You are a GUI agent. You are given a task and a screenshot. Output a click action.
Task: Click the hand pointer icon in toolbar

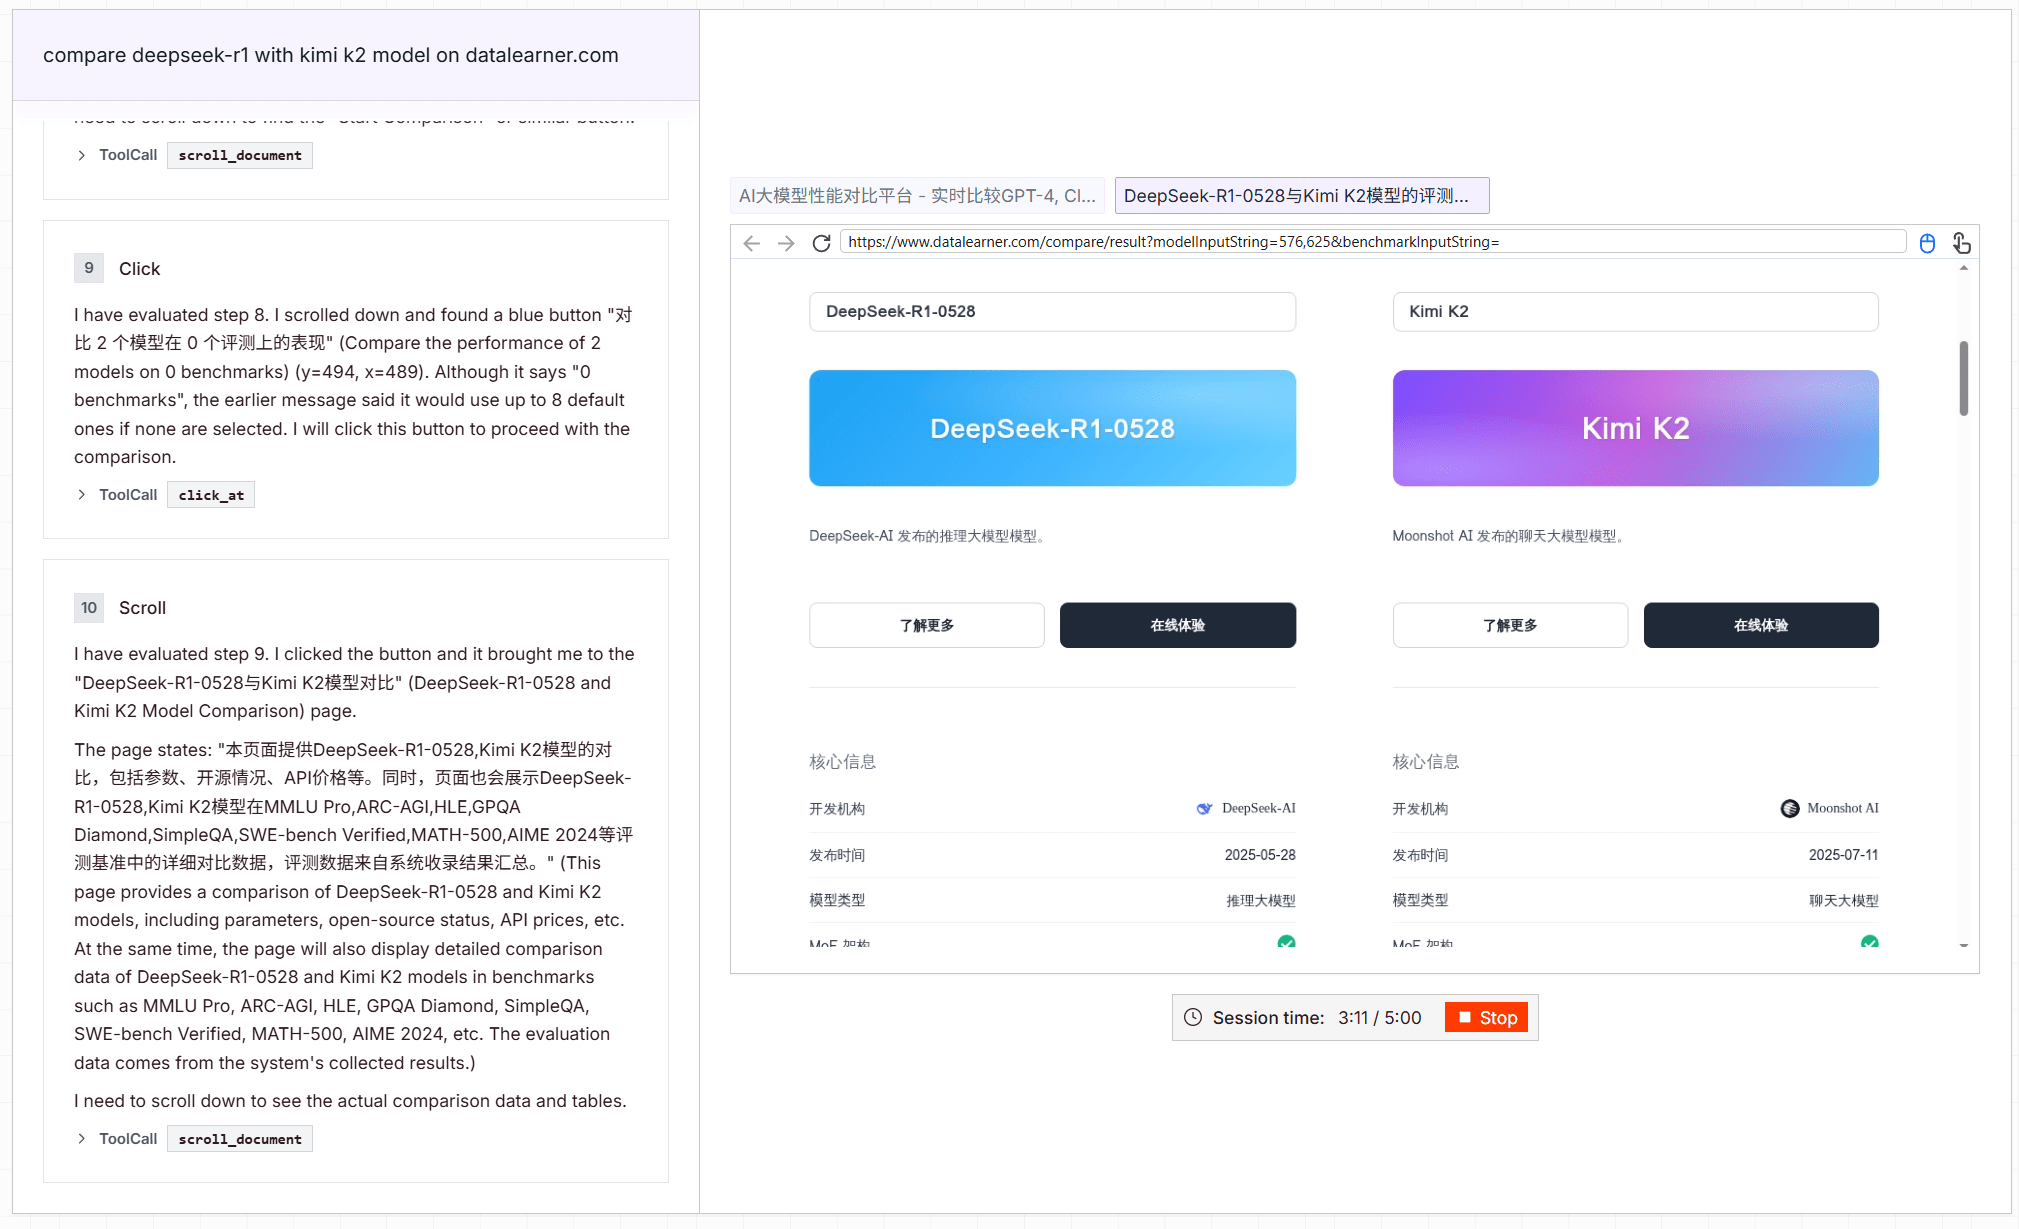pos(1961,243)
